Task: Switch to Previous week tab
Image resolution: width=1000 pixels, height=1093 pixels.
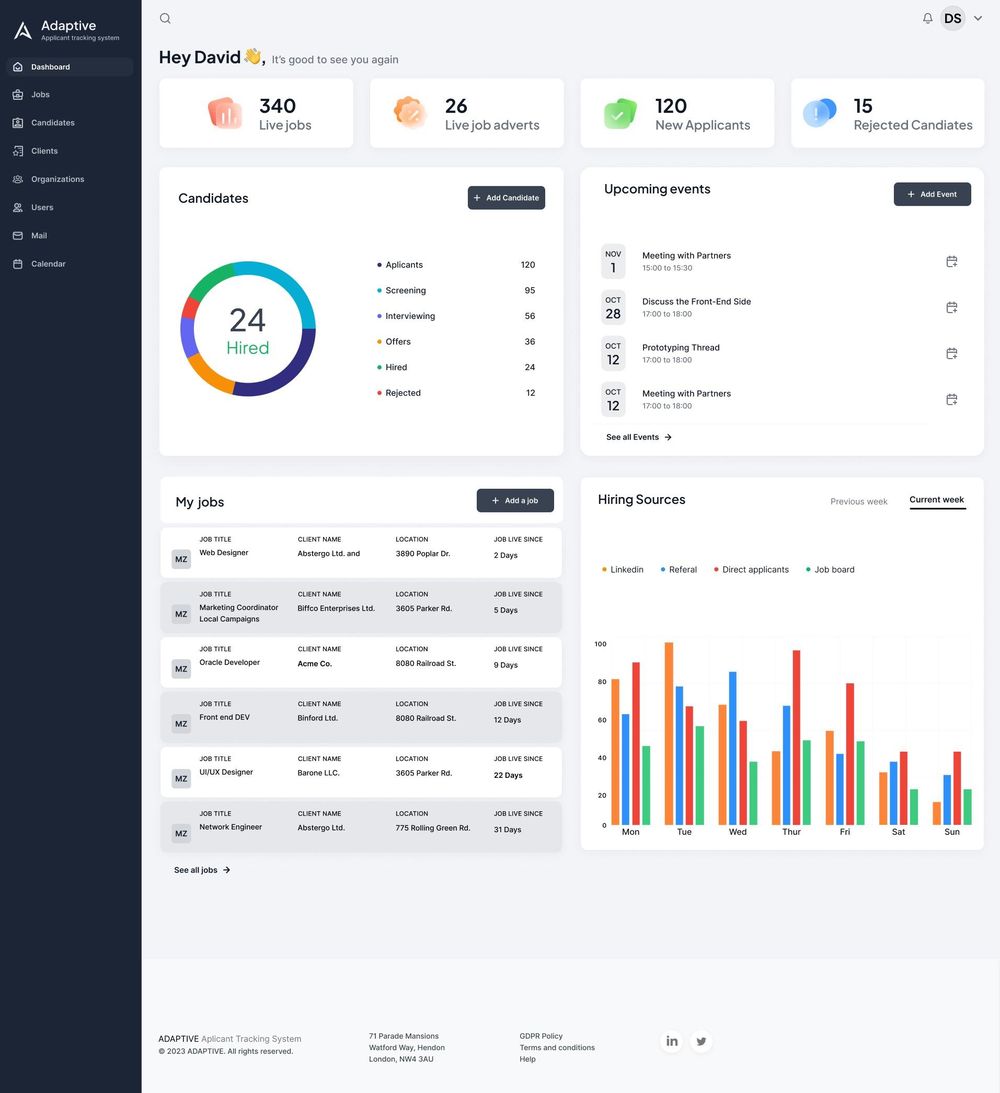Action: click(859, 501)
